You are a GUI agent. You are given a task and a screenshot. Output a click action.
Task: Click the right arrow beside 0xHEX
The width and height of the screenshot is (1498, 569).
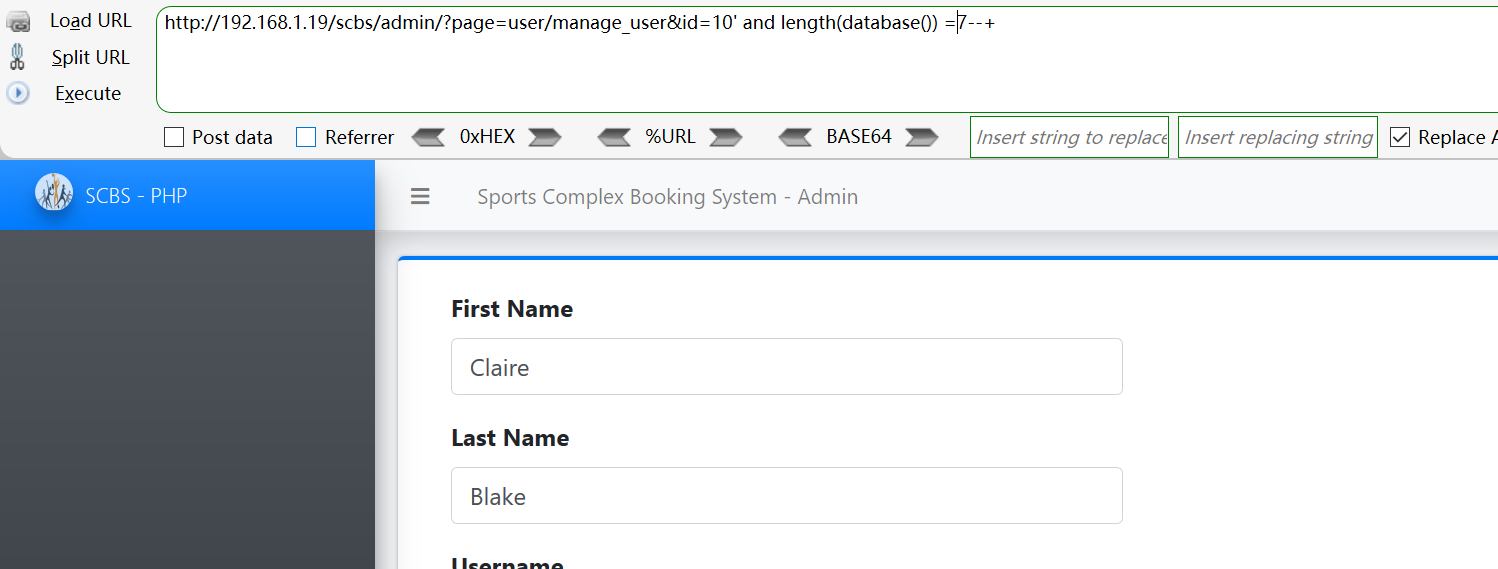pos(545,137)
